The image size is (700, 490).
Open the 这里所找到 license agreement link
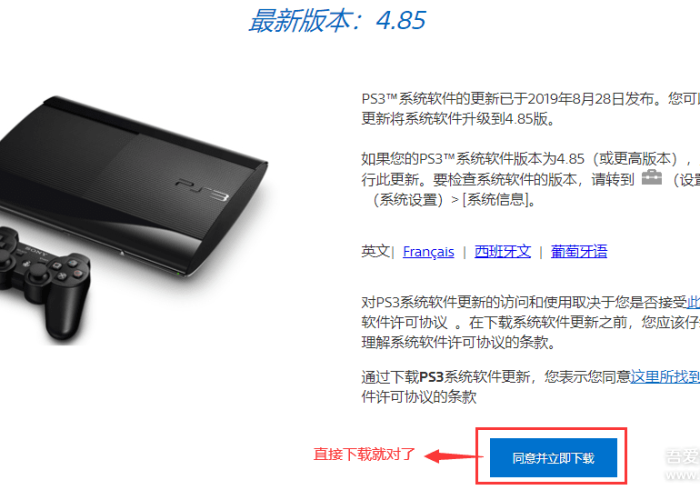665,377
